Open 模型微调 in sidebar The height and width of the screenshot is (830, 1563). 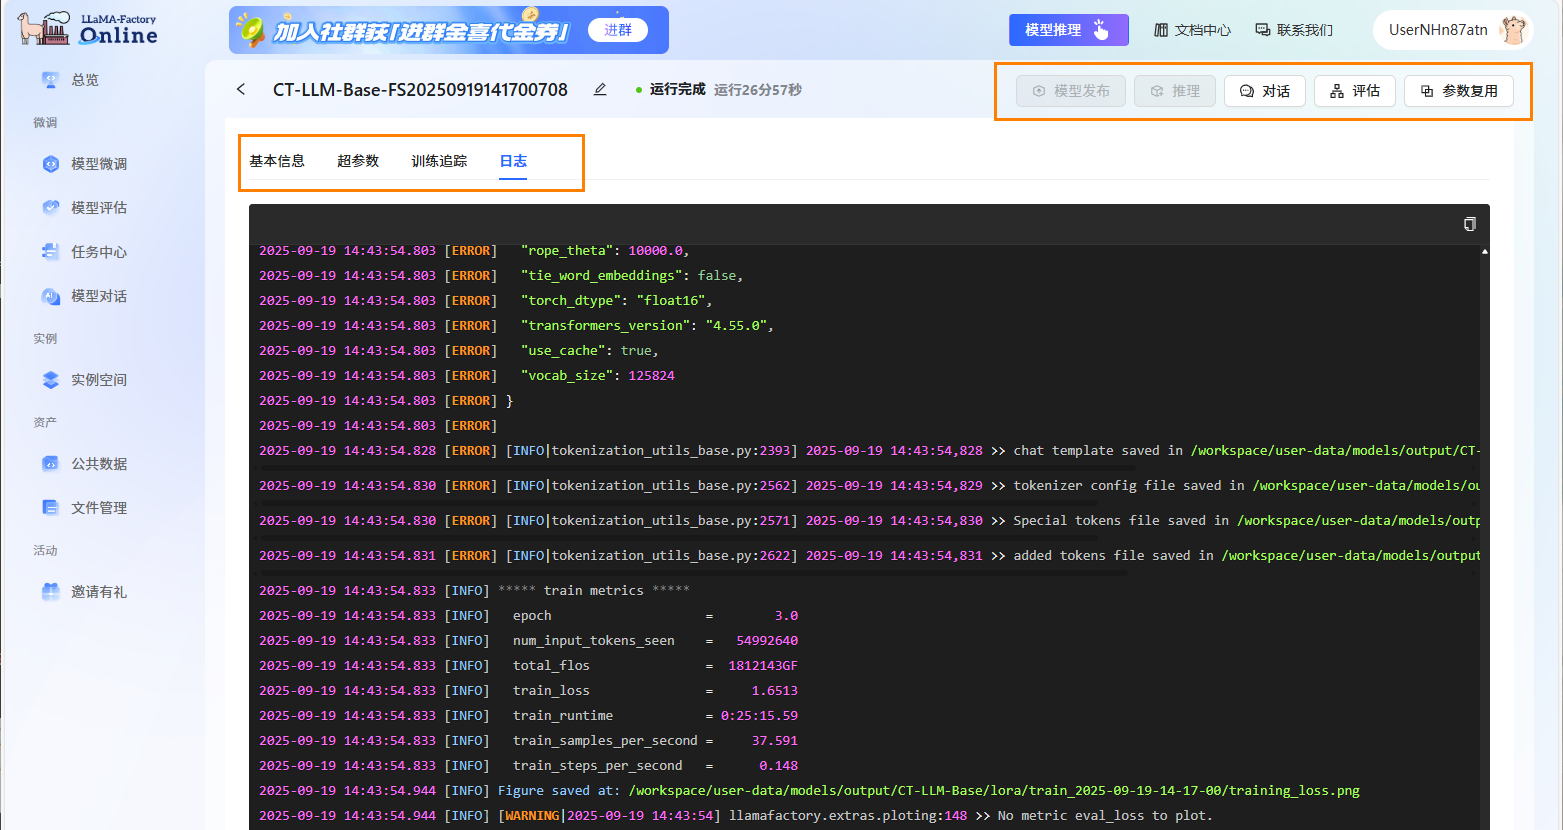[98, 164]
